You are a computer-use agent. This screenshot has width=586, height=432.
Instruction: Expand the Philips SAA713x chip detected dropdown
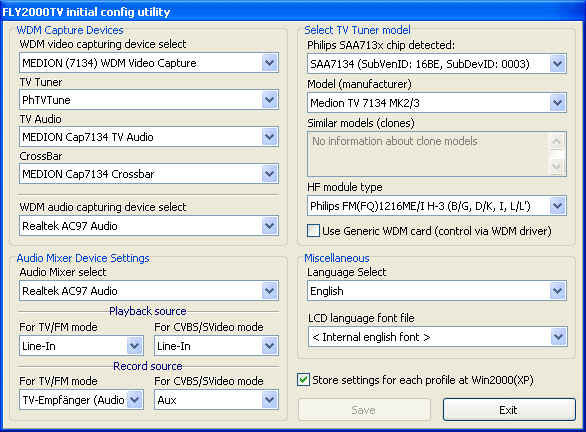[558, 64]
